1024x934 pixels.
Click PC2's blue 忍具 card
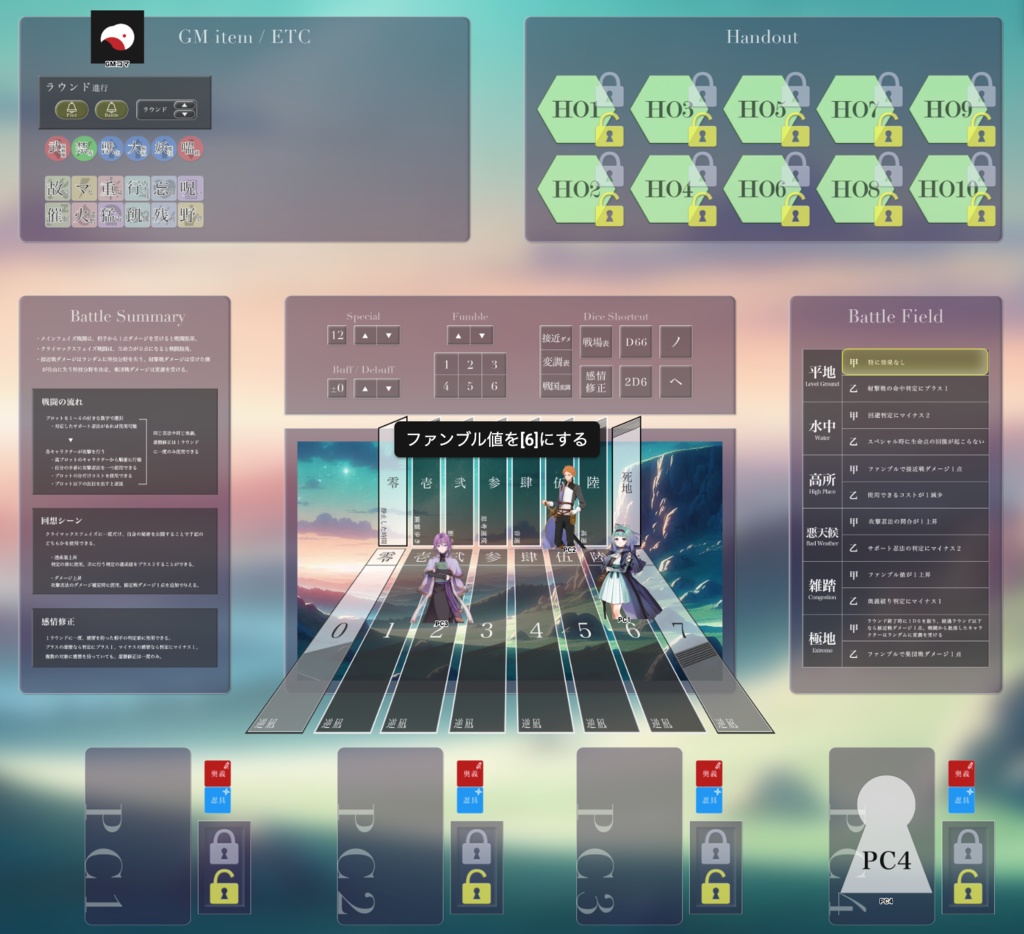[x=470, y=800]
